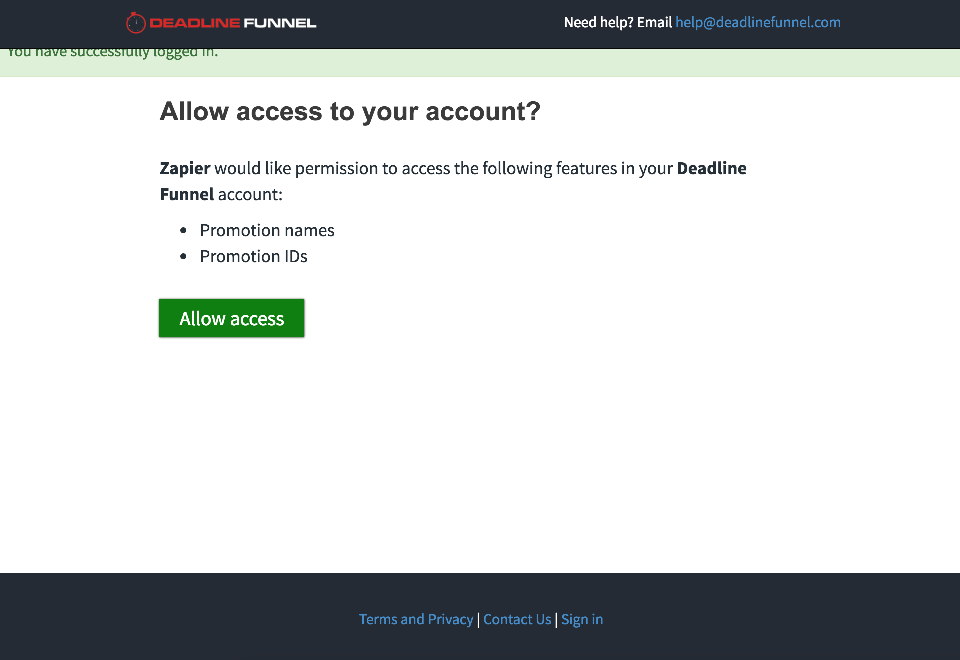Open the help@deadlinefunnel.com email link

point(757,23)
